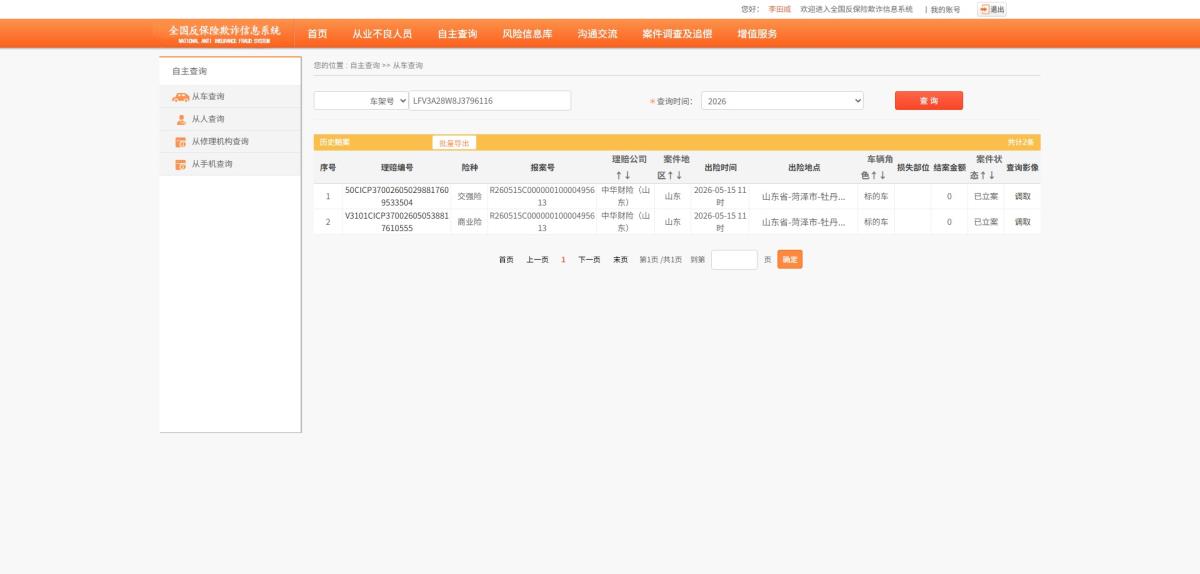
Task: Go to 上一页 in pagination
Action: click(538, 260)
